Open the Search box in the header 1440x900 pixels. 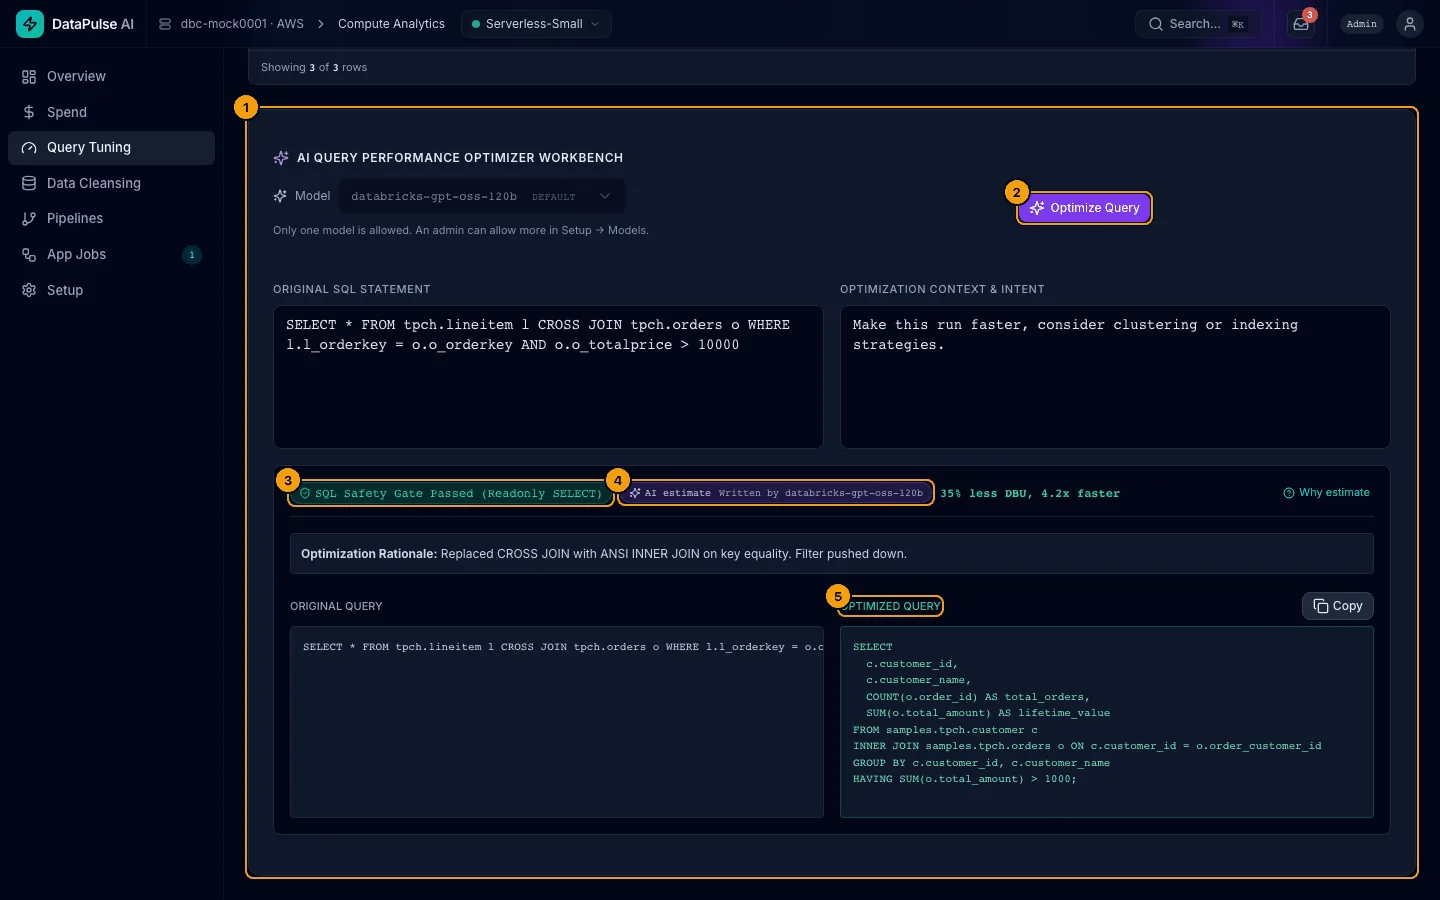tap(1197, 24)
